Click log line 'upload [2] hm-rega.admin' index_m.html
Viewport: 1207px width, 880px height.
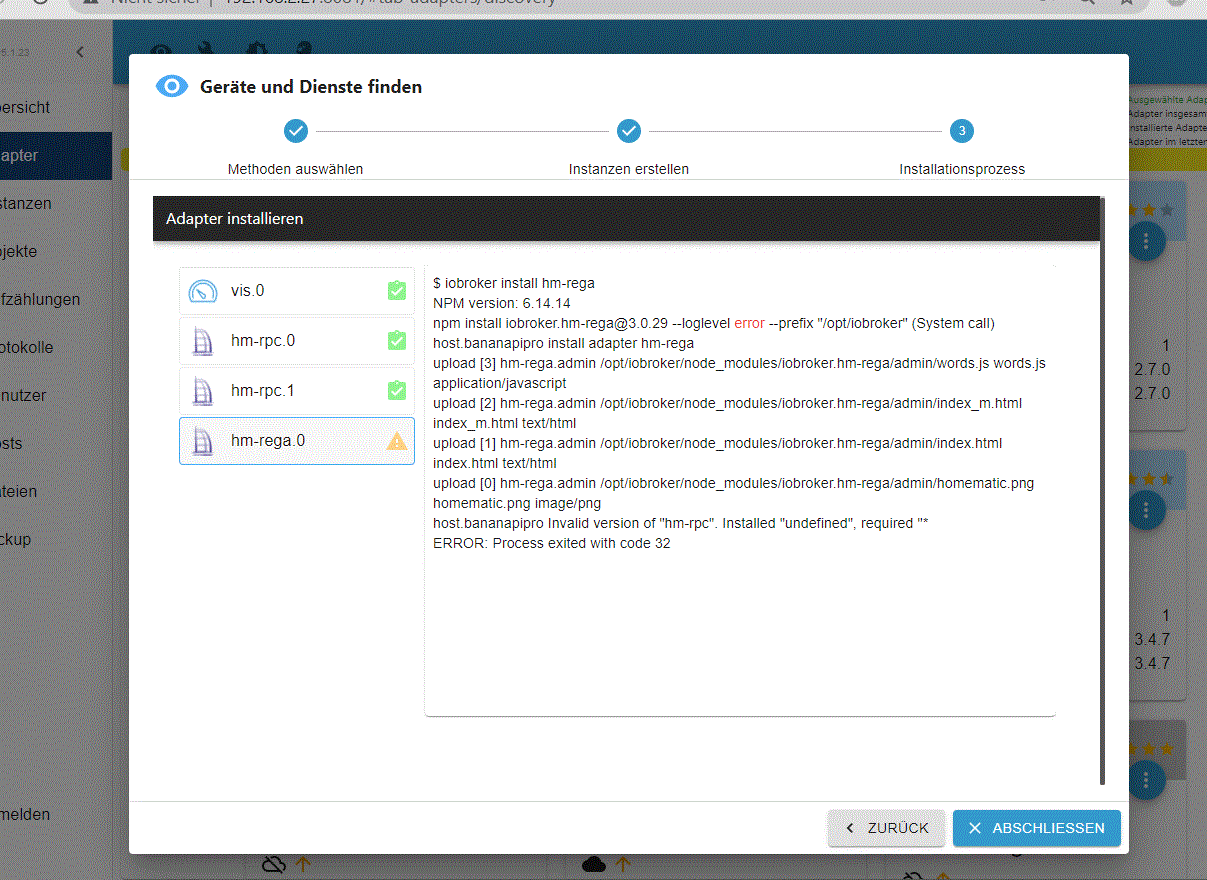(727, 413)
